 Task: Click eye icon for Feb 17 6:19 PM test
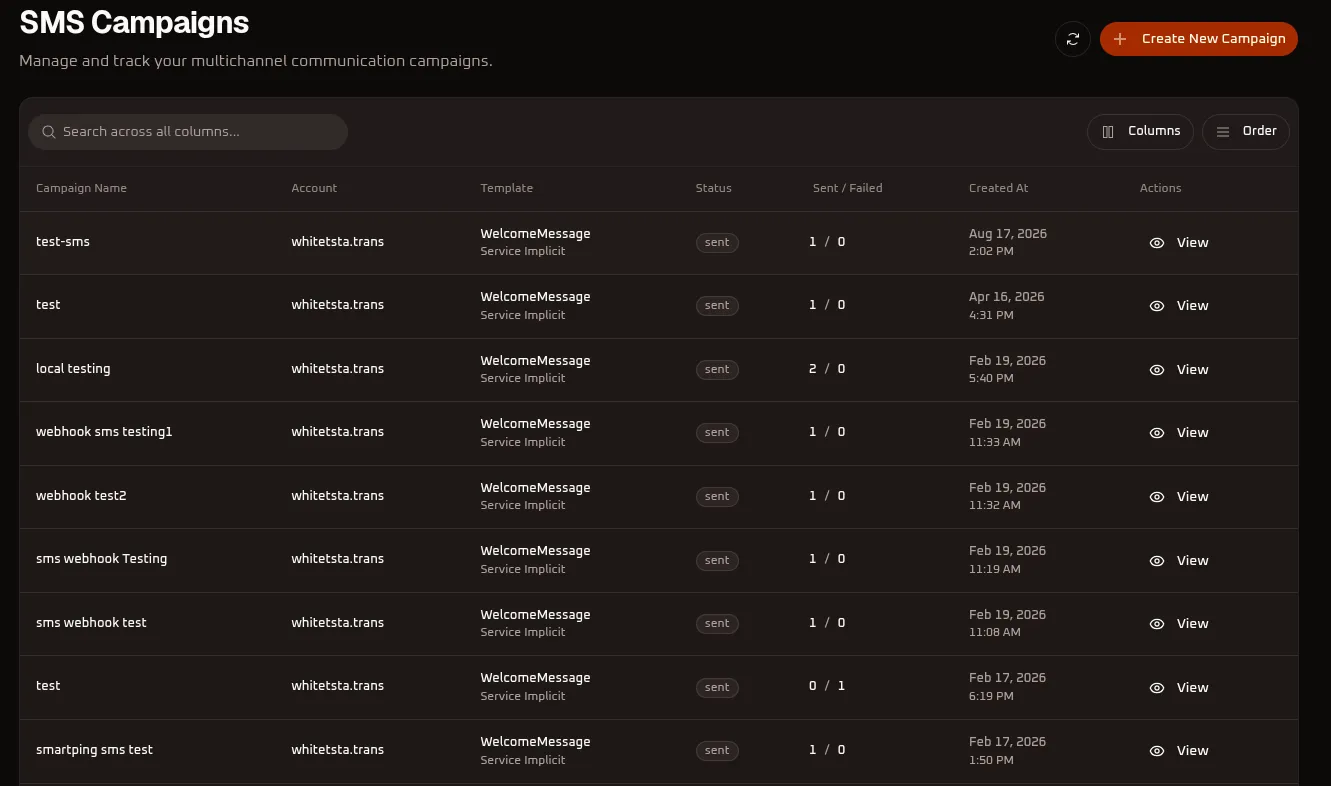(1157, 688)
